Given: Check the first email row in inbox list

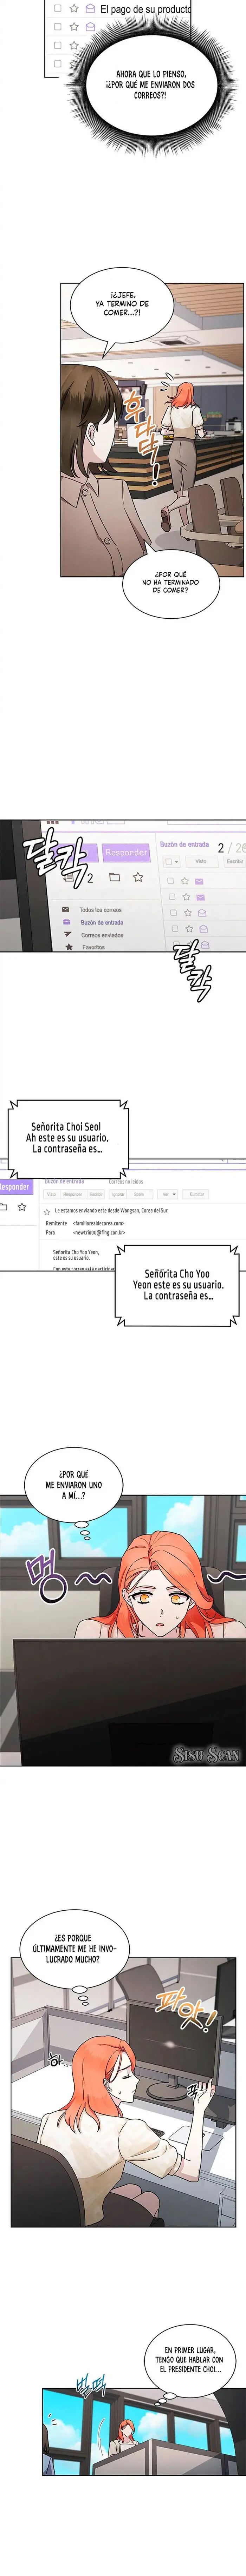Looking at the screenshot, I should click(x=171, y=881).
